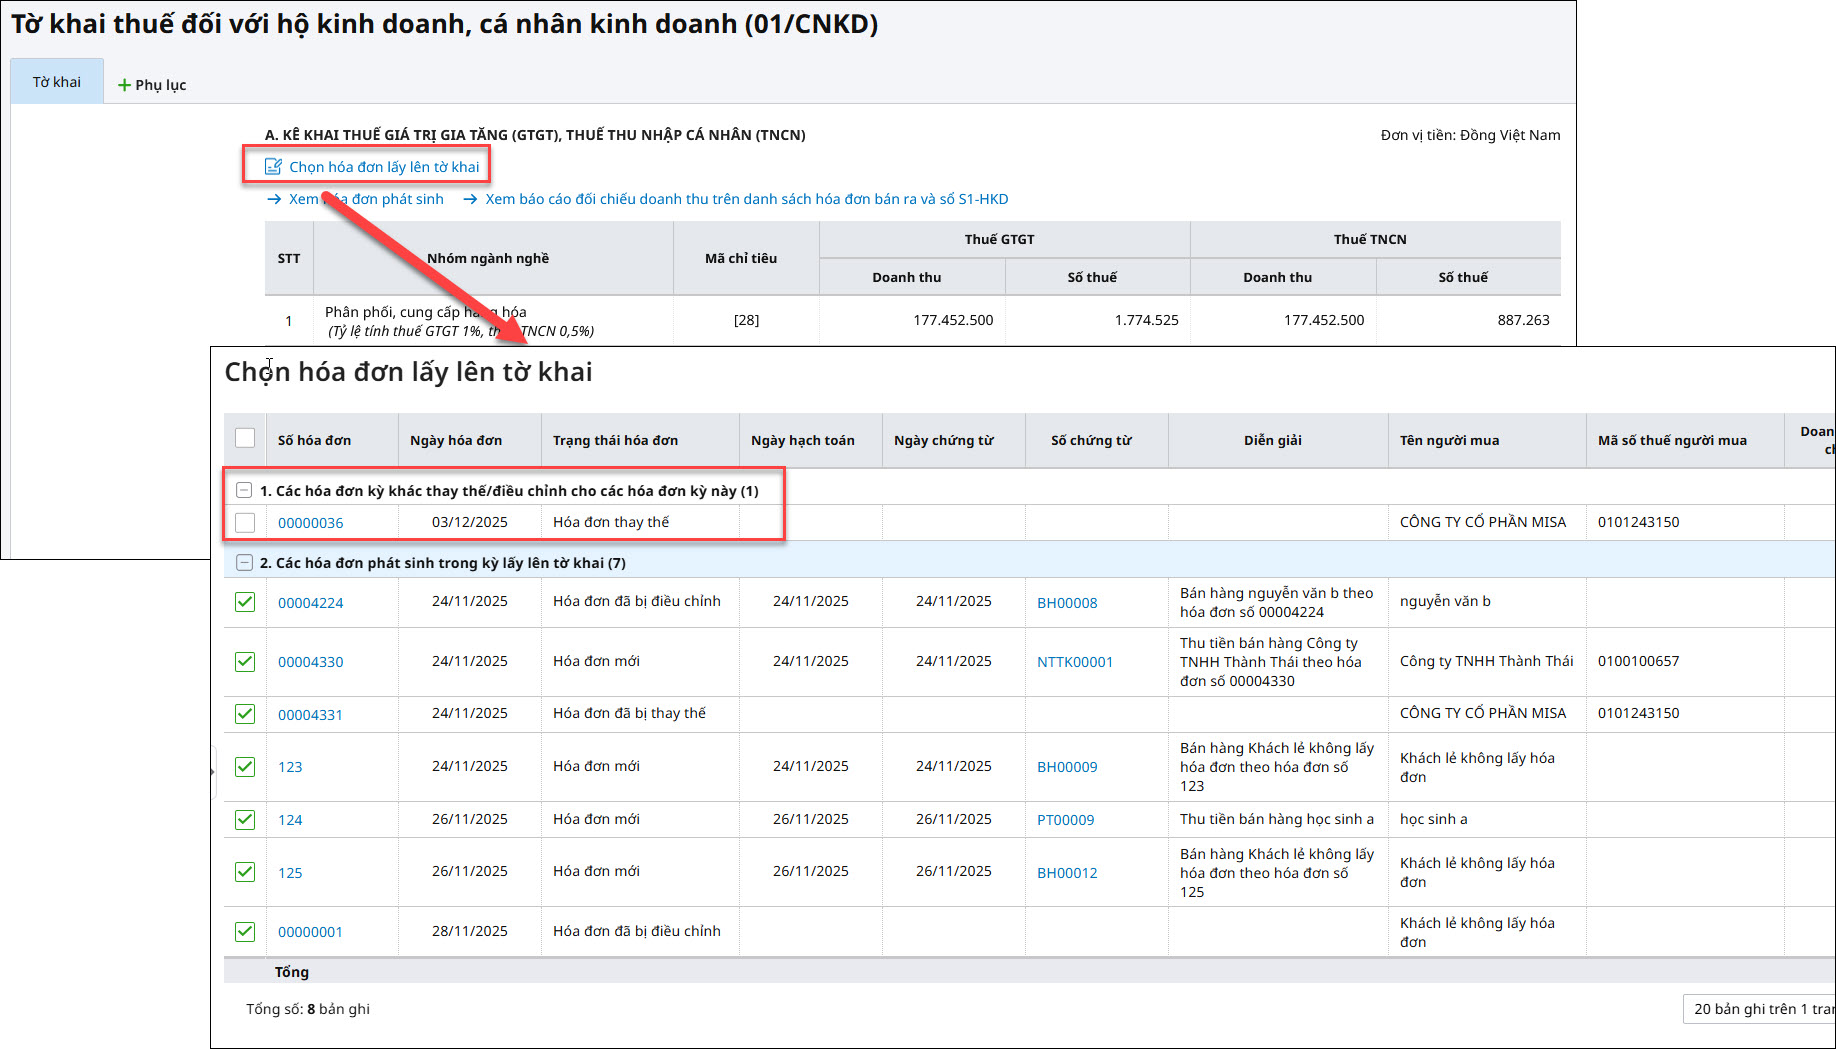Open voucher NTTK00001 link
Viewport: 1836px width, 1049px height.
click(x=1075, y=662)
